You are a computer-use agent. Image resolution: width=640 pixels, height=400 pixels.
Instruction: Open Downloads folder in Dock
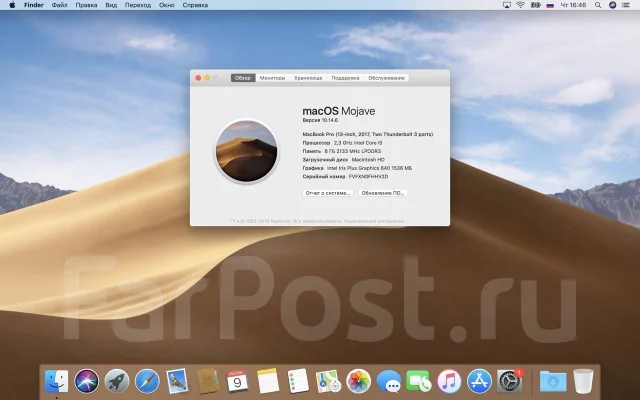[x=553, y=382]
